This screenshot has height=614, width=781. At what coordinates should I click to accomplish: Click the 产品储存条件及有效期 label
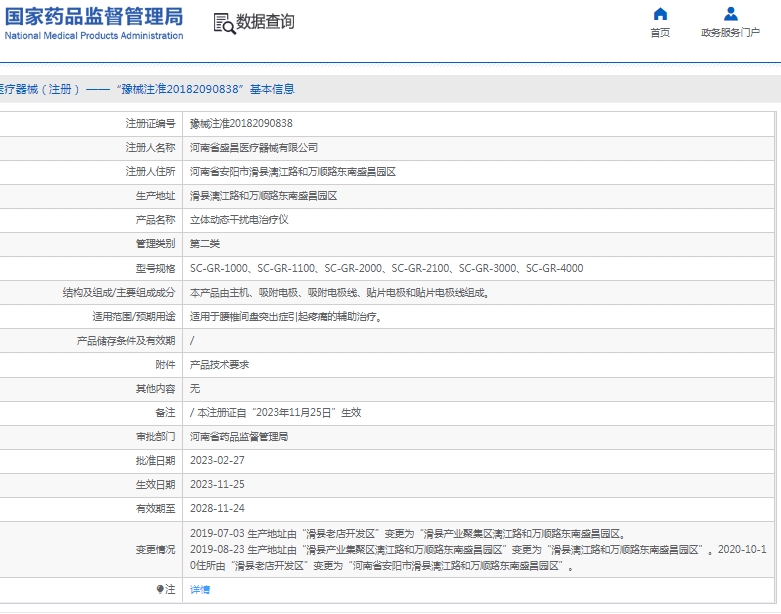[126, 341]
